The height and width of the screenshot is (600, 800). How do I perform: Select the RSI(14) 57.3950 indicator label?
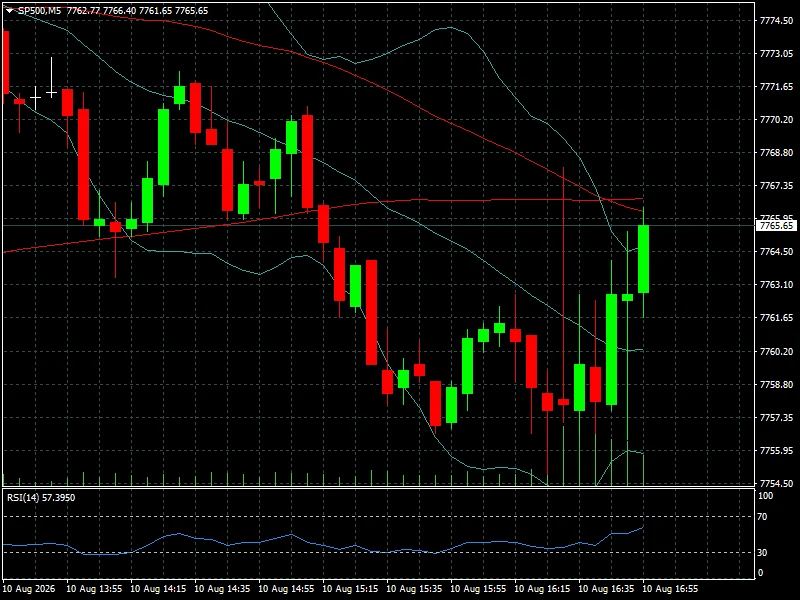tap(41, 497)
